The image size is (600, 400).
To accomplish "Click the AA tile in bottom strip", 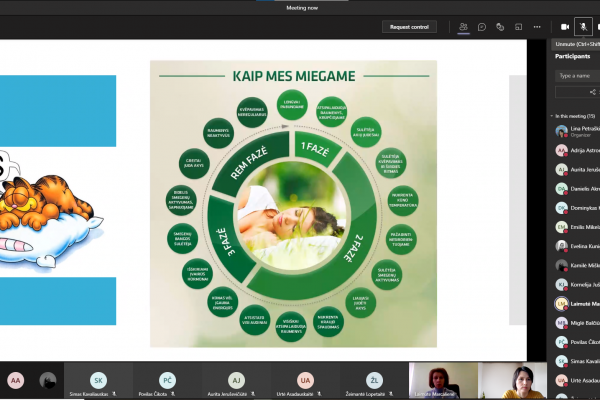I will pos(15,380).
